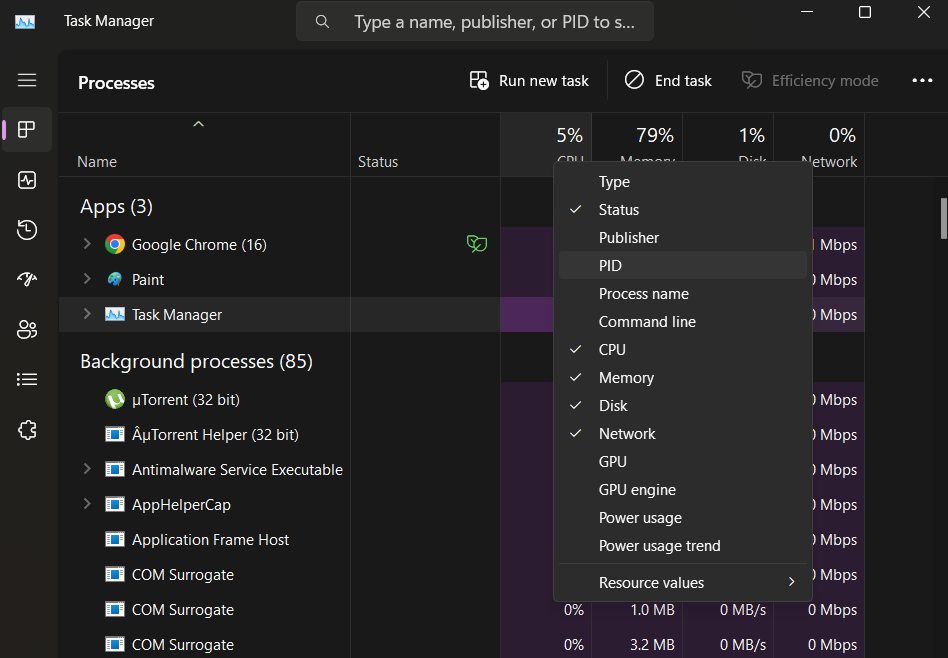The image size is (948, 658).
Task: Open the Users sidebar icon
Action: click(27, 330)
